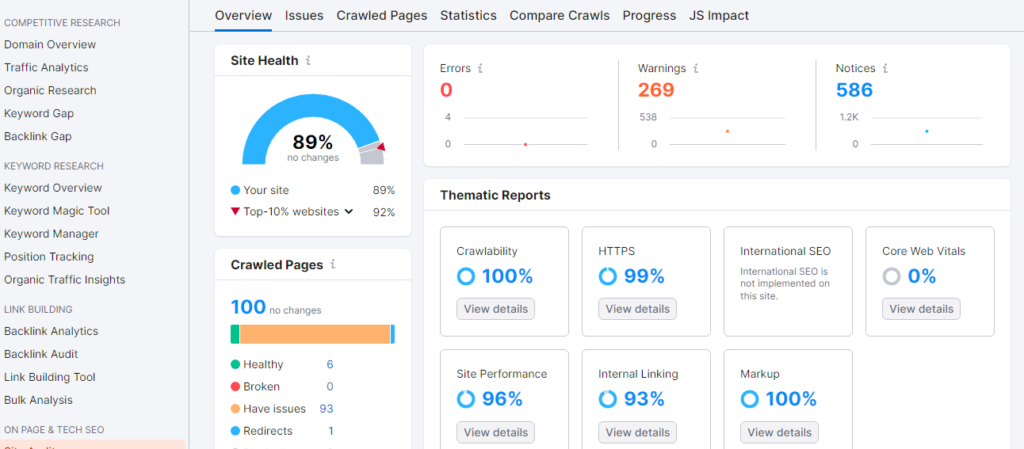The image size is (1024, 449).
Task: Click View details under Crawlability
Action: coord(496,309)
